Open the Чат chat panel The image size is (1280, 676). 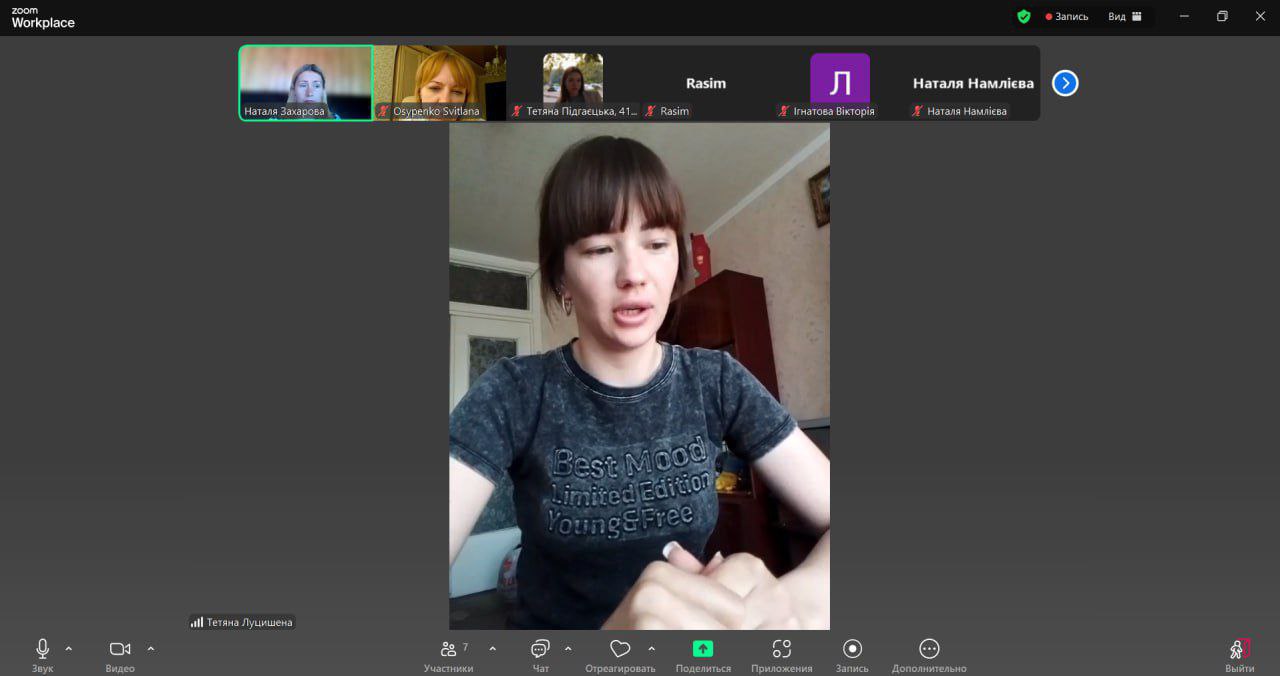540,650
